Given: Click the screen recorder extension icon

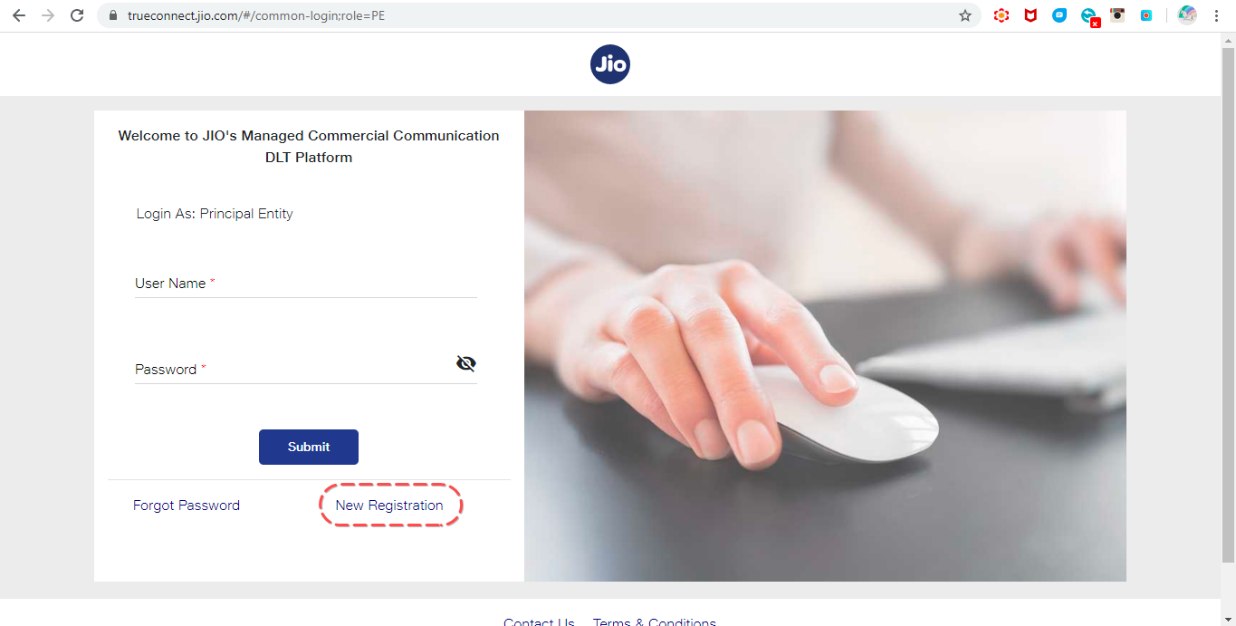Looking at the screenshot, I should [x=1147, y=16].
